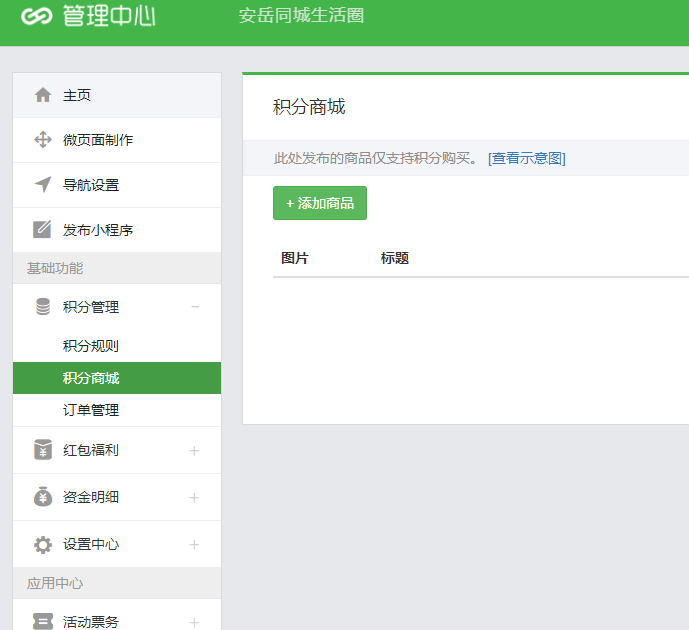Click the move-arrows icon for 微页面制作

click(x=43, y=140)
